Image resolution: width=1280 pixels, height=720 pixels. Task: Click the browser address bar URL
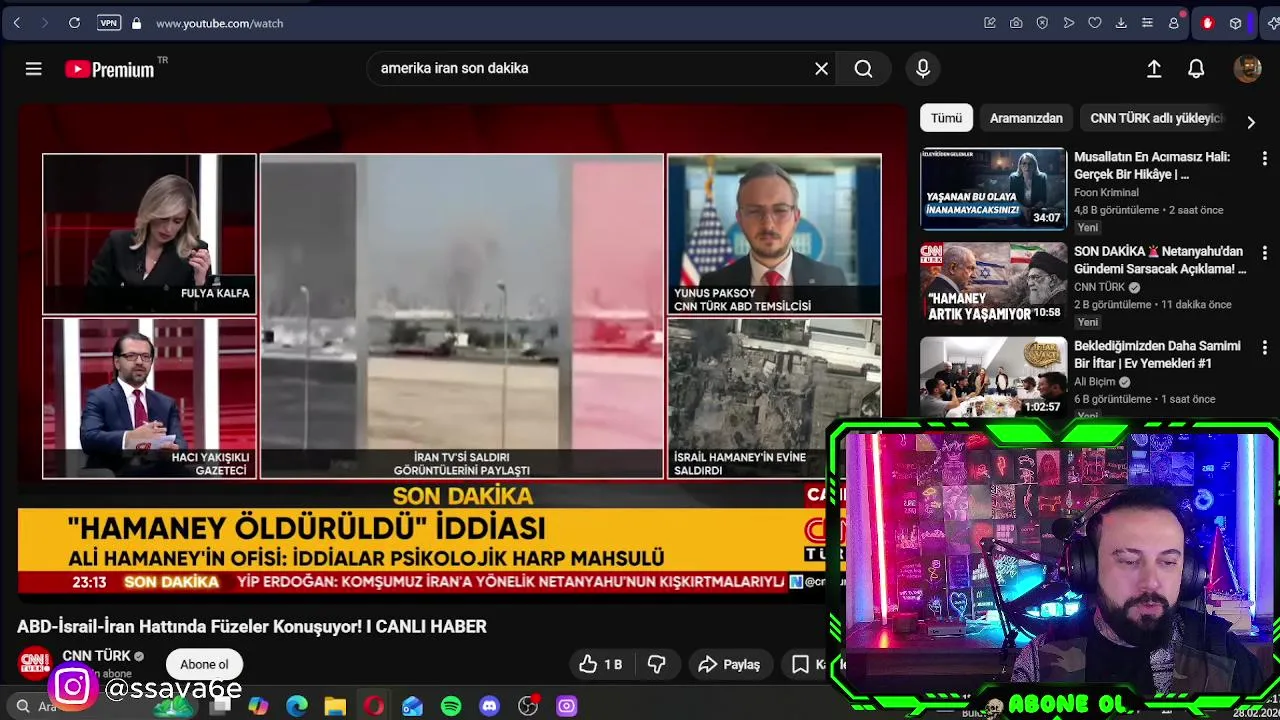pyautogui.click(x=219, y=23)
